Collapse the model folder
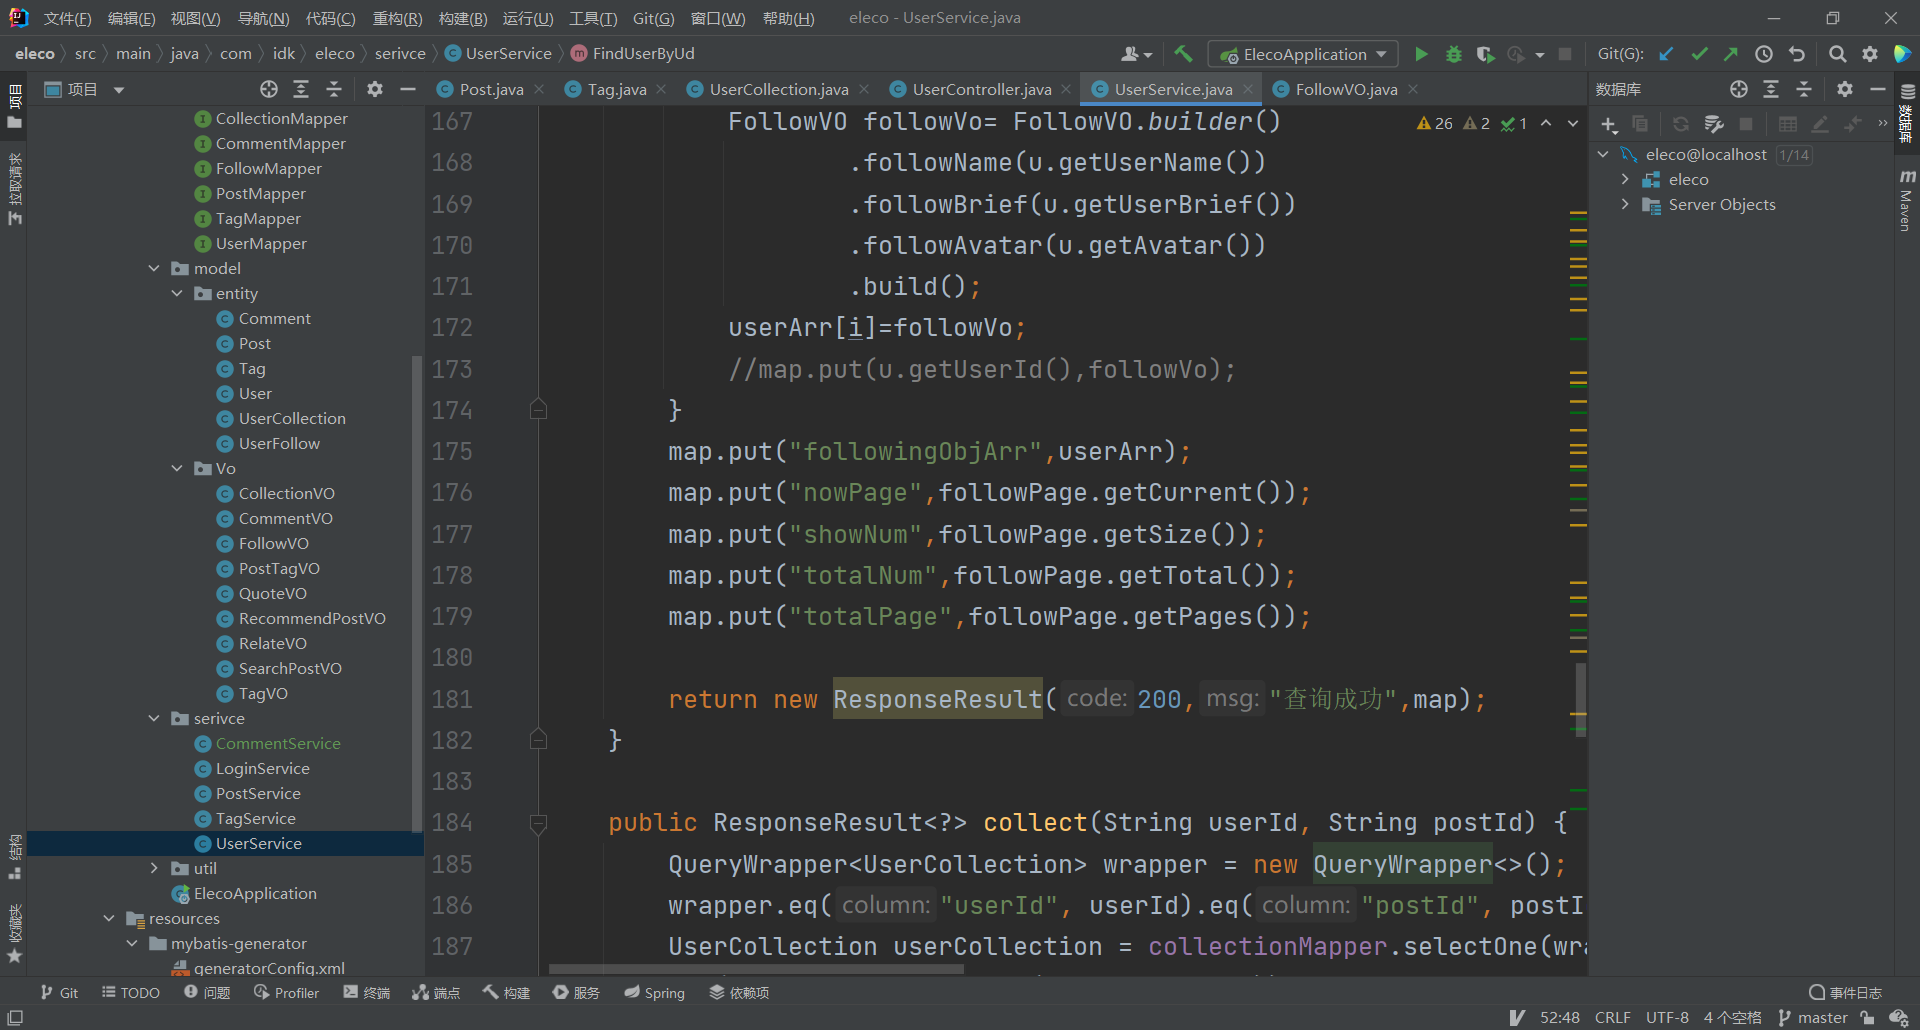 coord(154,268)
